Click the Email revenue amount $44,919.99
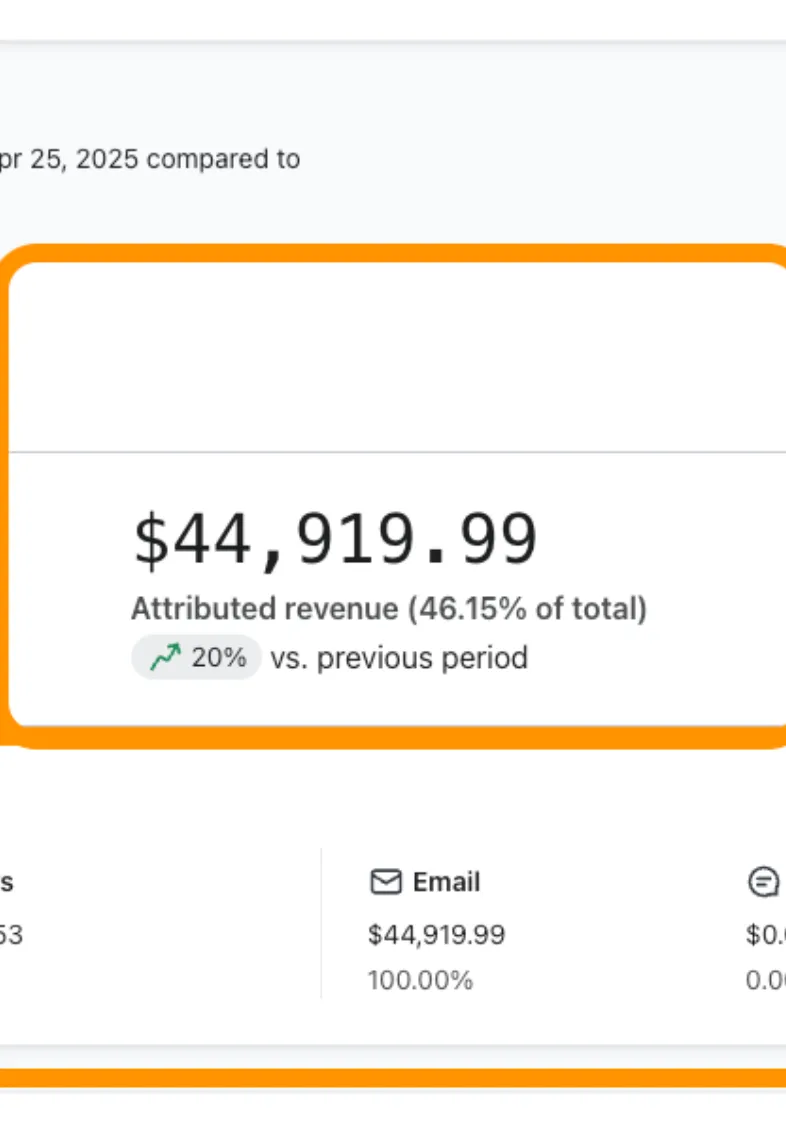This screenshot has width=786, height=1146. (x=436, y=935)
